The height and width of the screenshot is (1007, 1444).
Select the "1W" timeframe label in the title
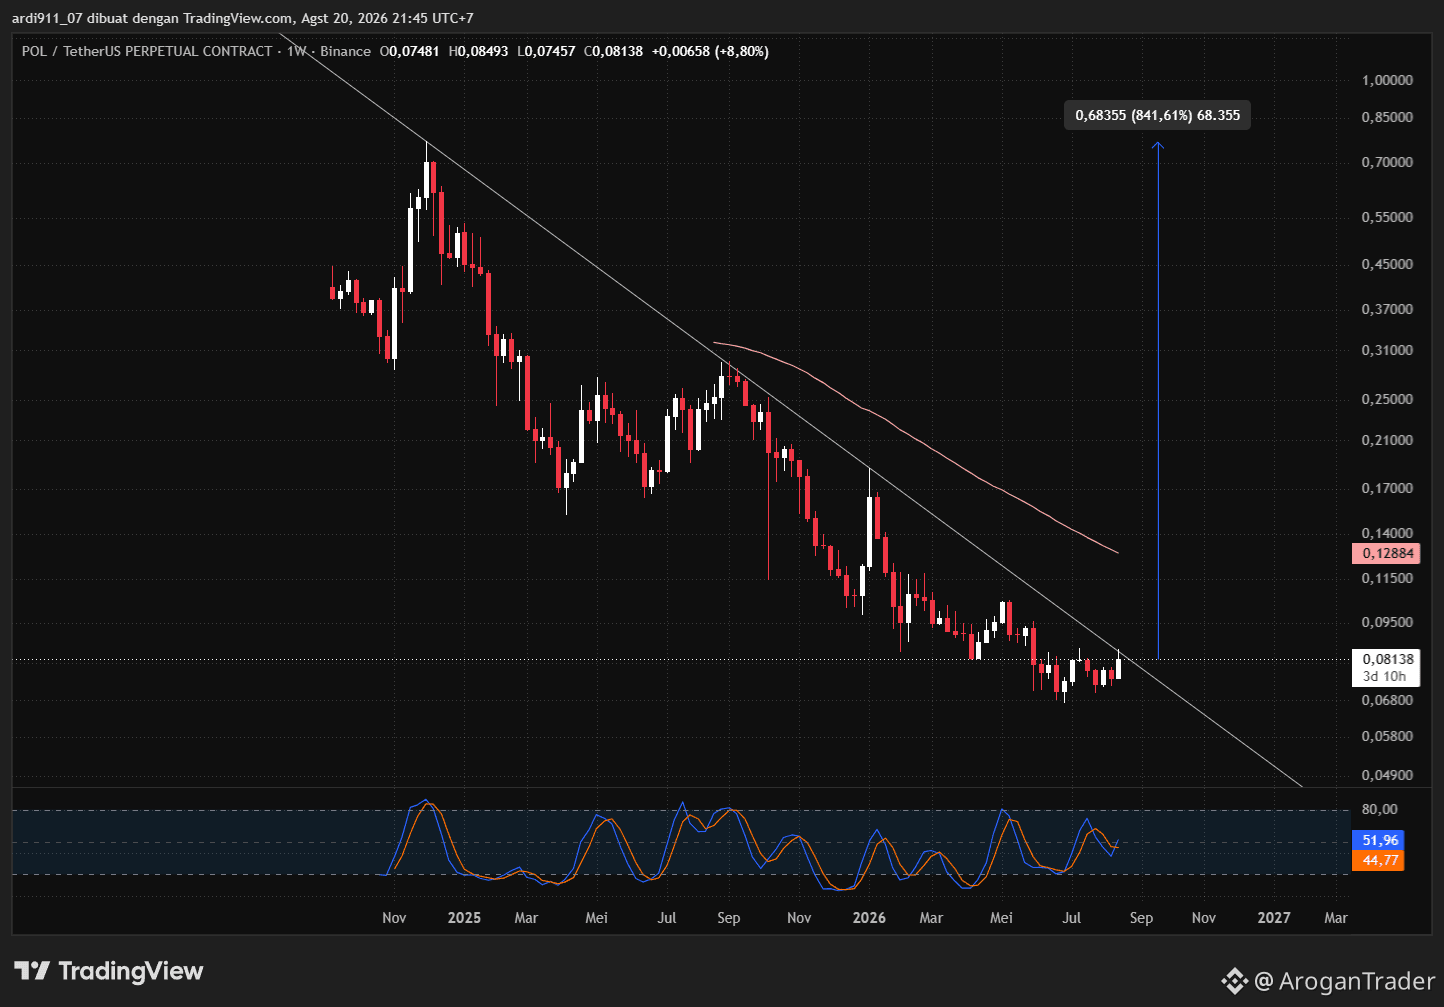coord(296,51)
